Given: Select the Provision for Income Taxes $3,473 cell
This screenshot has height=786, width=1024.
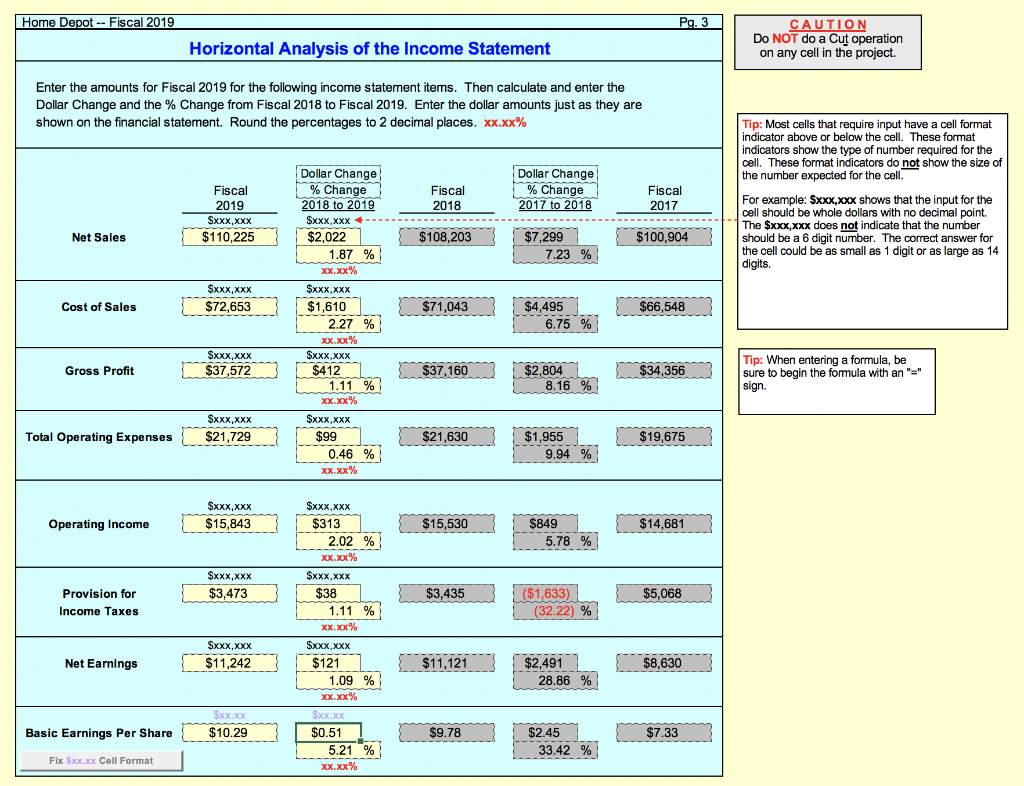Looking at the screenshot, I should pyautogui.click(x=229, y=593).
